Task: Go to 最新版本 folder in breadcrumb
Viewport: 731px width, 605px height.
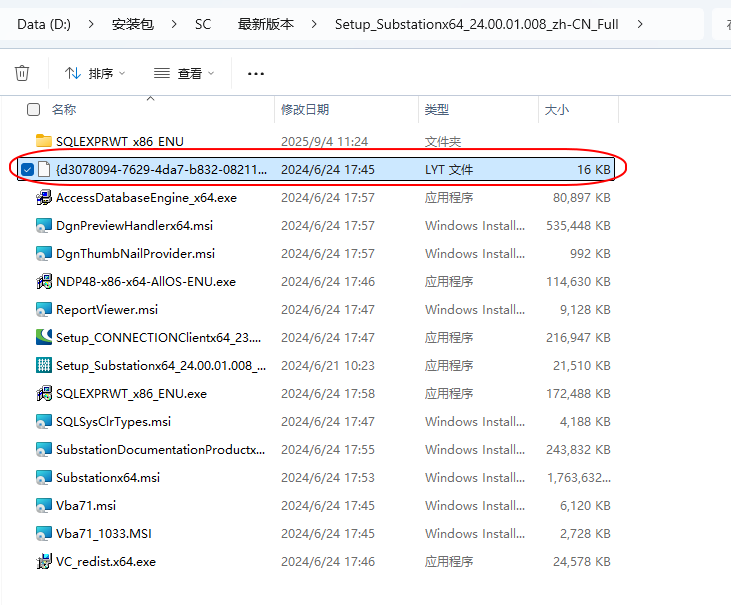Action: pos(266,24)
